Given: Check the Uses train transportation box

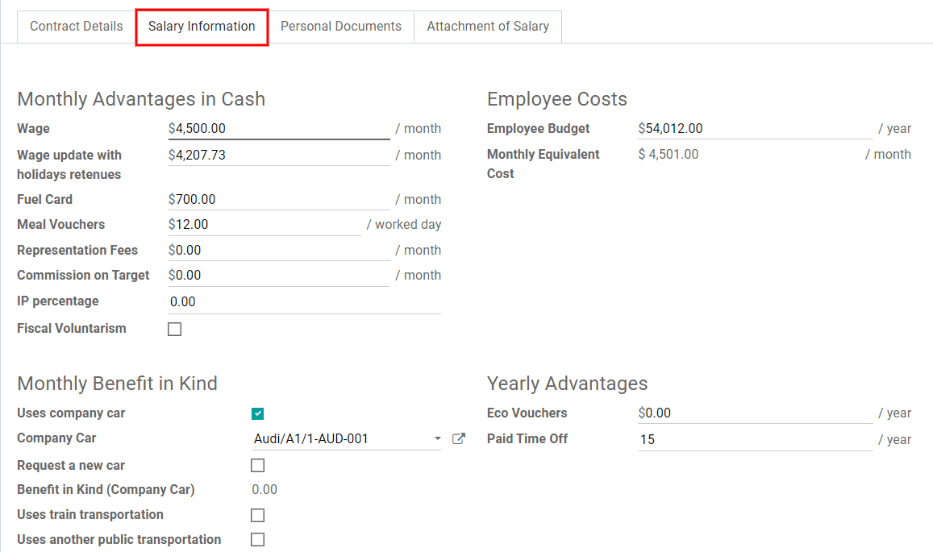Looking at the screenshot, I should click(x=258, y=515).
